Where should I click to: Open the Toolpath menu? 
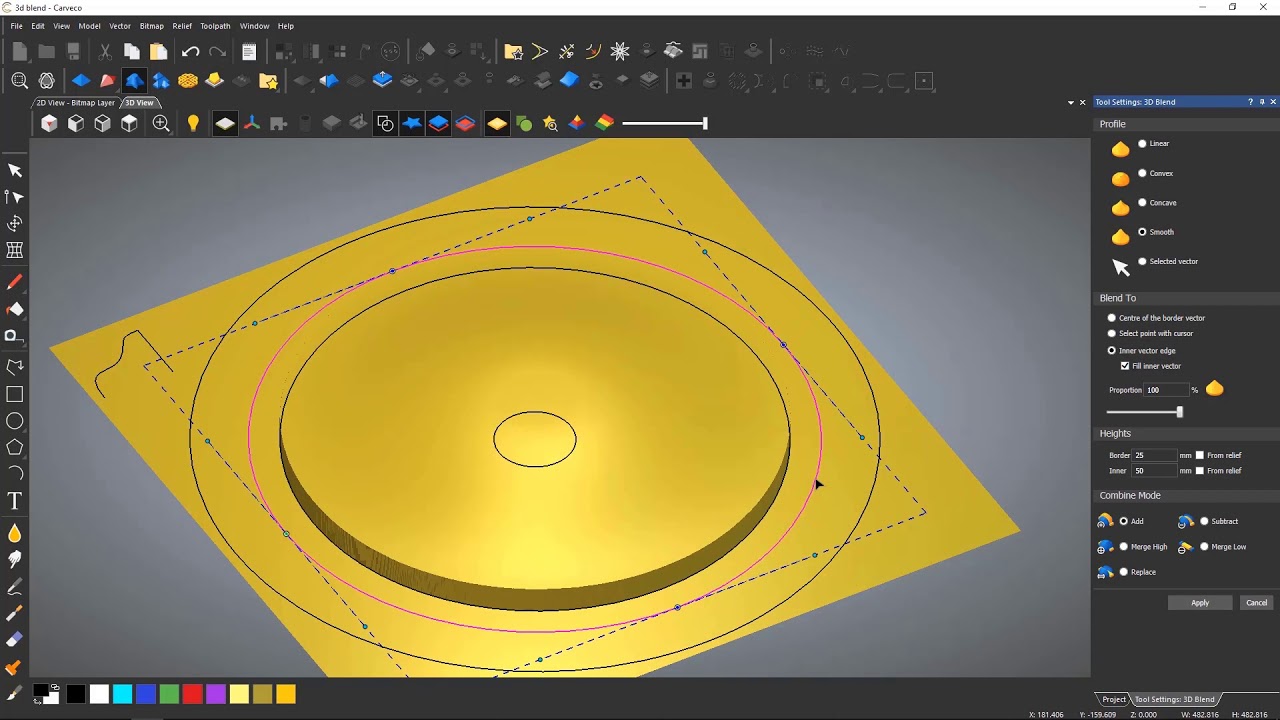pos(215,26)
